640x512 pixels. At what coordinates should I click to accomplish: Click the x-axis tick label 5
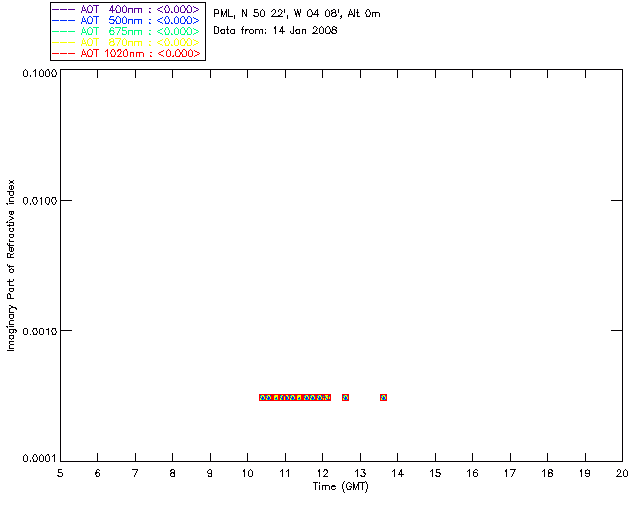(x=60, y=473)
